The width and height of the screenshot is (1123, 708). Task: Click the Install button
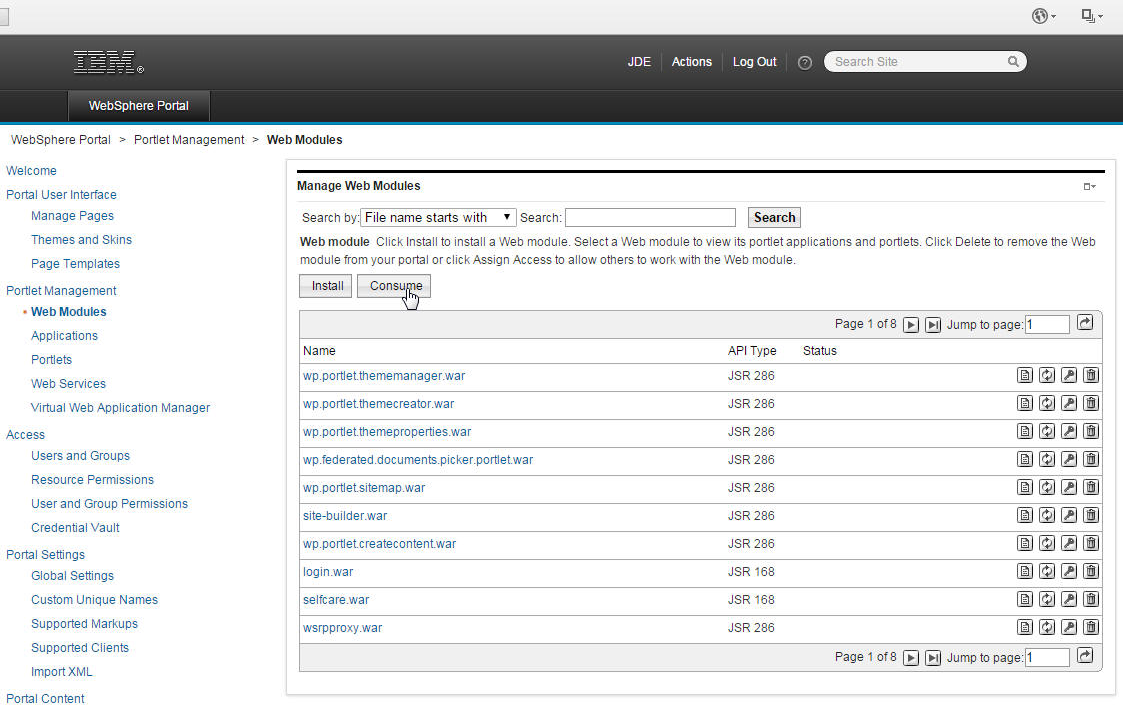(x=326, y=286)
